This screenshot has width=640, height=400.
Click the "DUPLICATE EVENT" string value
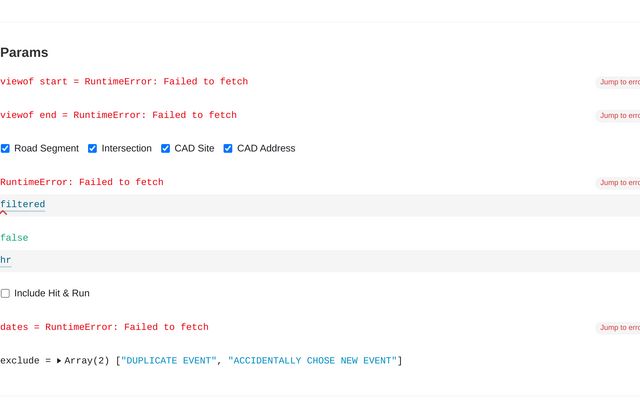click(x=168, y=360)
